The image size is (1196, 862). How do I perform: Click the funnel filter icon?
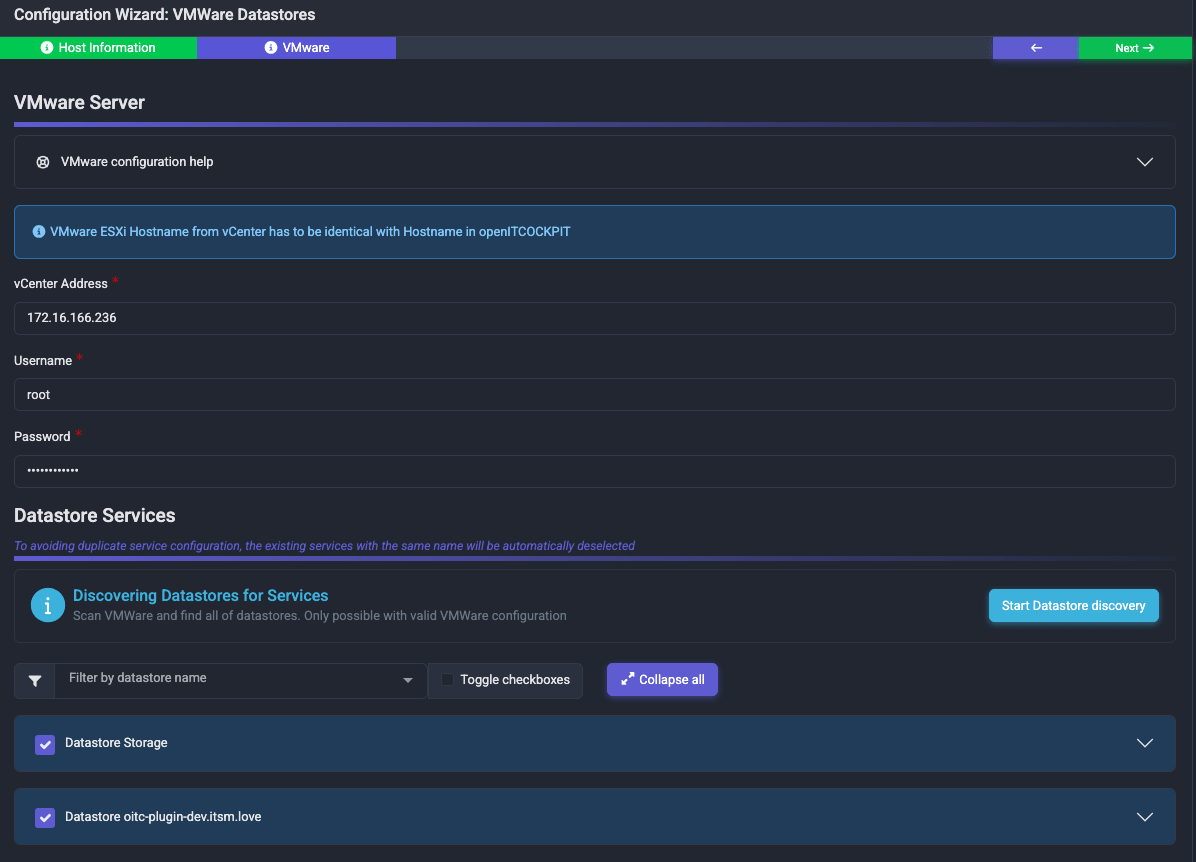point(35,680)
